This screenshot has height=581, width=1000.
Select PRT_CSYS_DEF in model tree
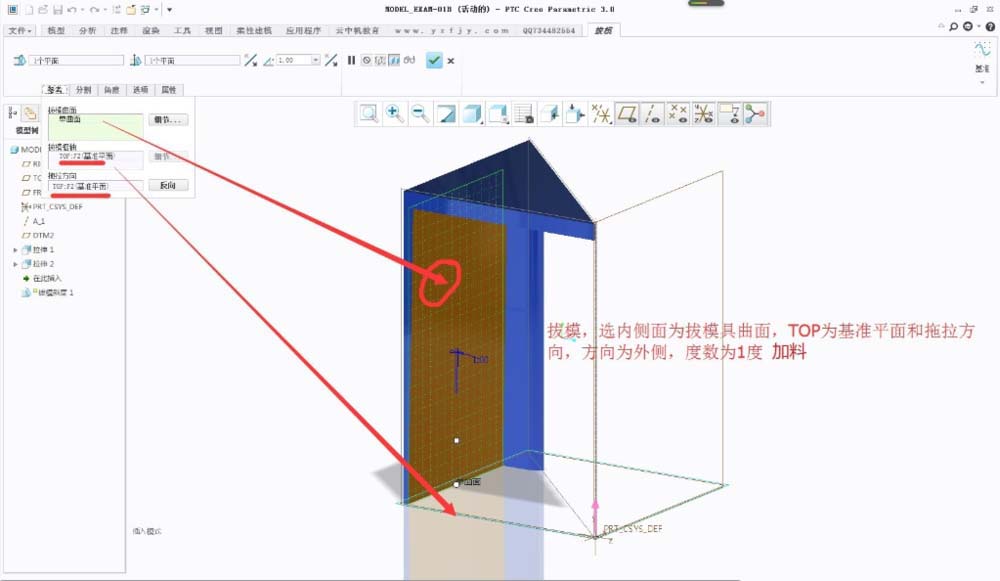click(x=52, y=207)
